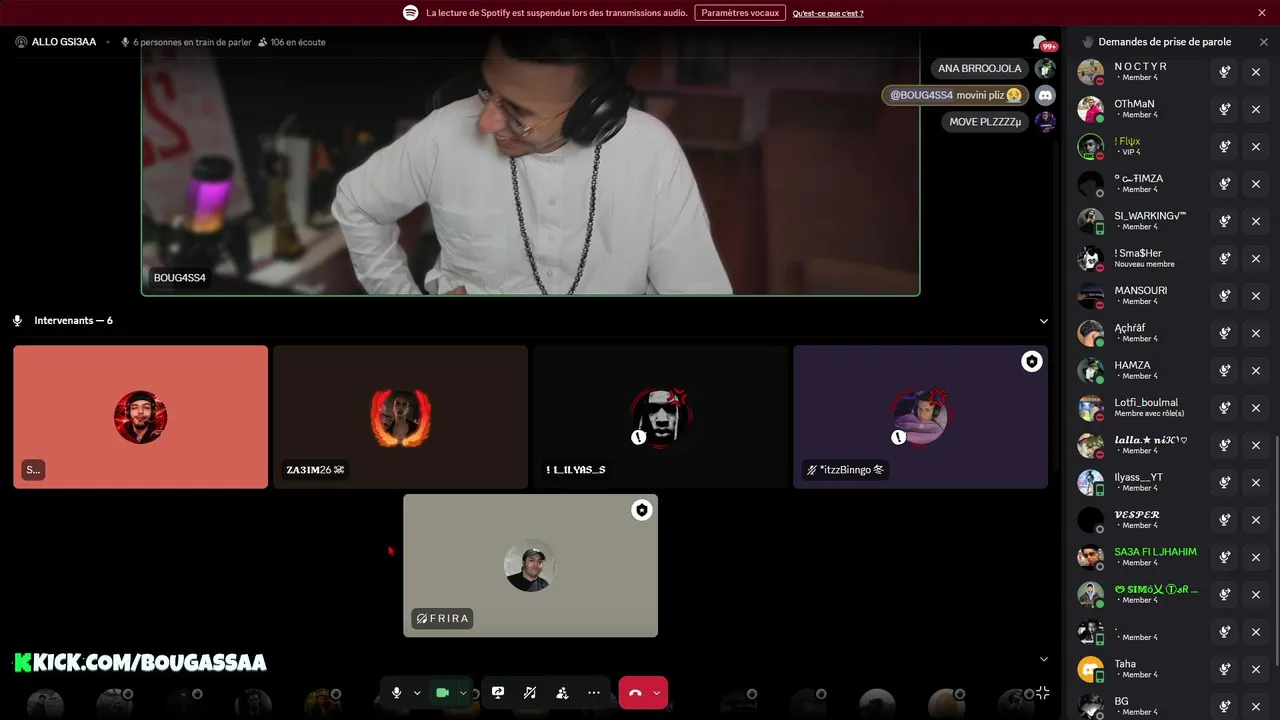Screen dimensions: 1280x720
Task: Open Qu'est-ce que c'est ? link
Action: tap(828, 13)
